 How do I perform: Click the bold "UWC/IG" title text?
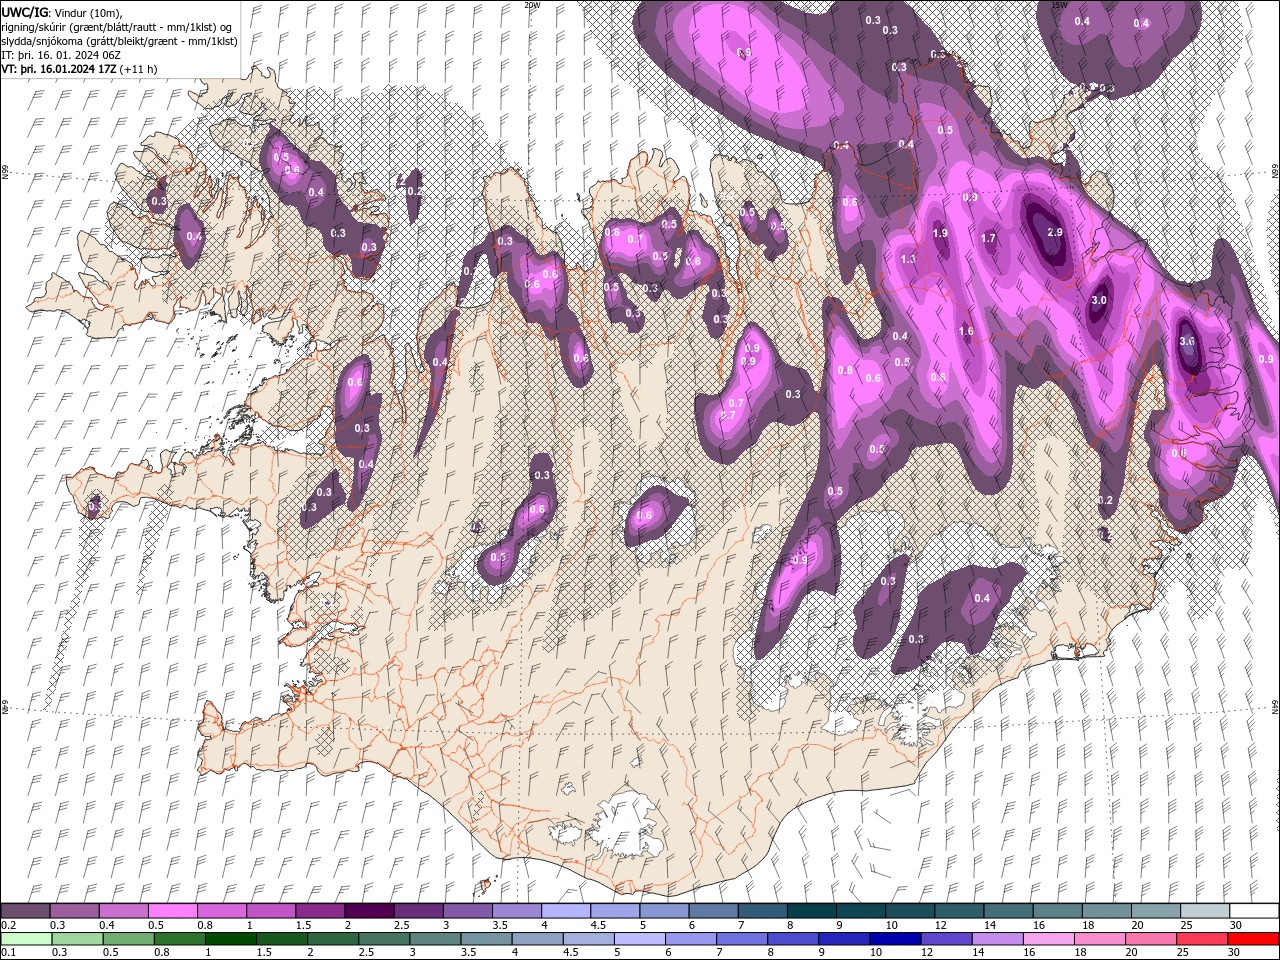click(x=25, y=12)
